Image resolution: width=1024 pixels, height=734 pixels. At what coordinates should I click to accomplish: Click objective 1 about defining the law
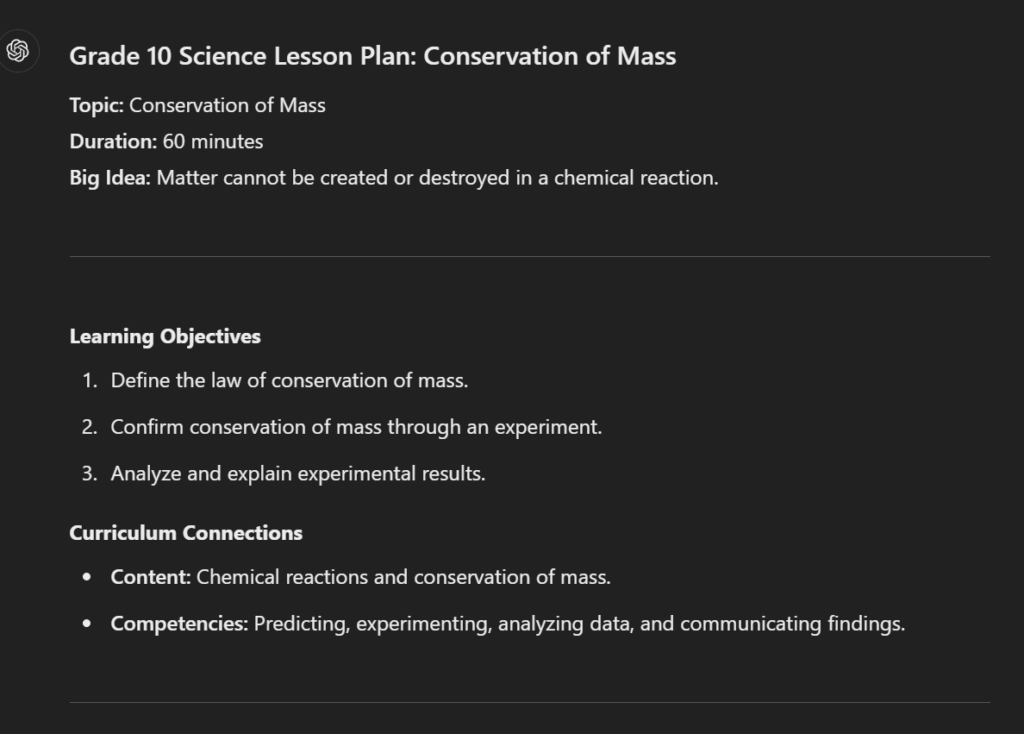[289, 380]
